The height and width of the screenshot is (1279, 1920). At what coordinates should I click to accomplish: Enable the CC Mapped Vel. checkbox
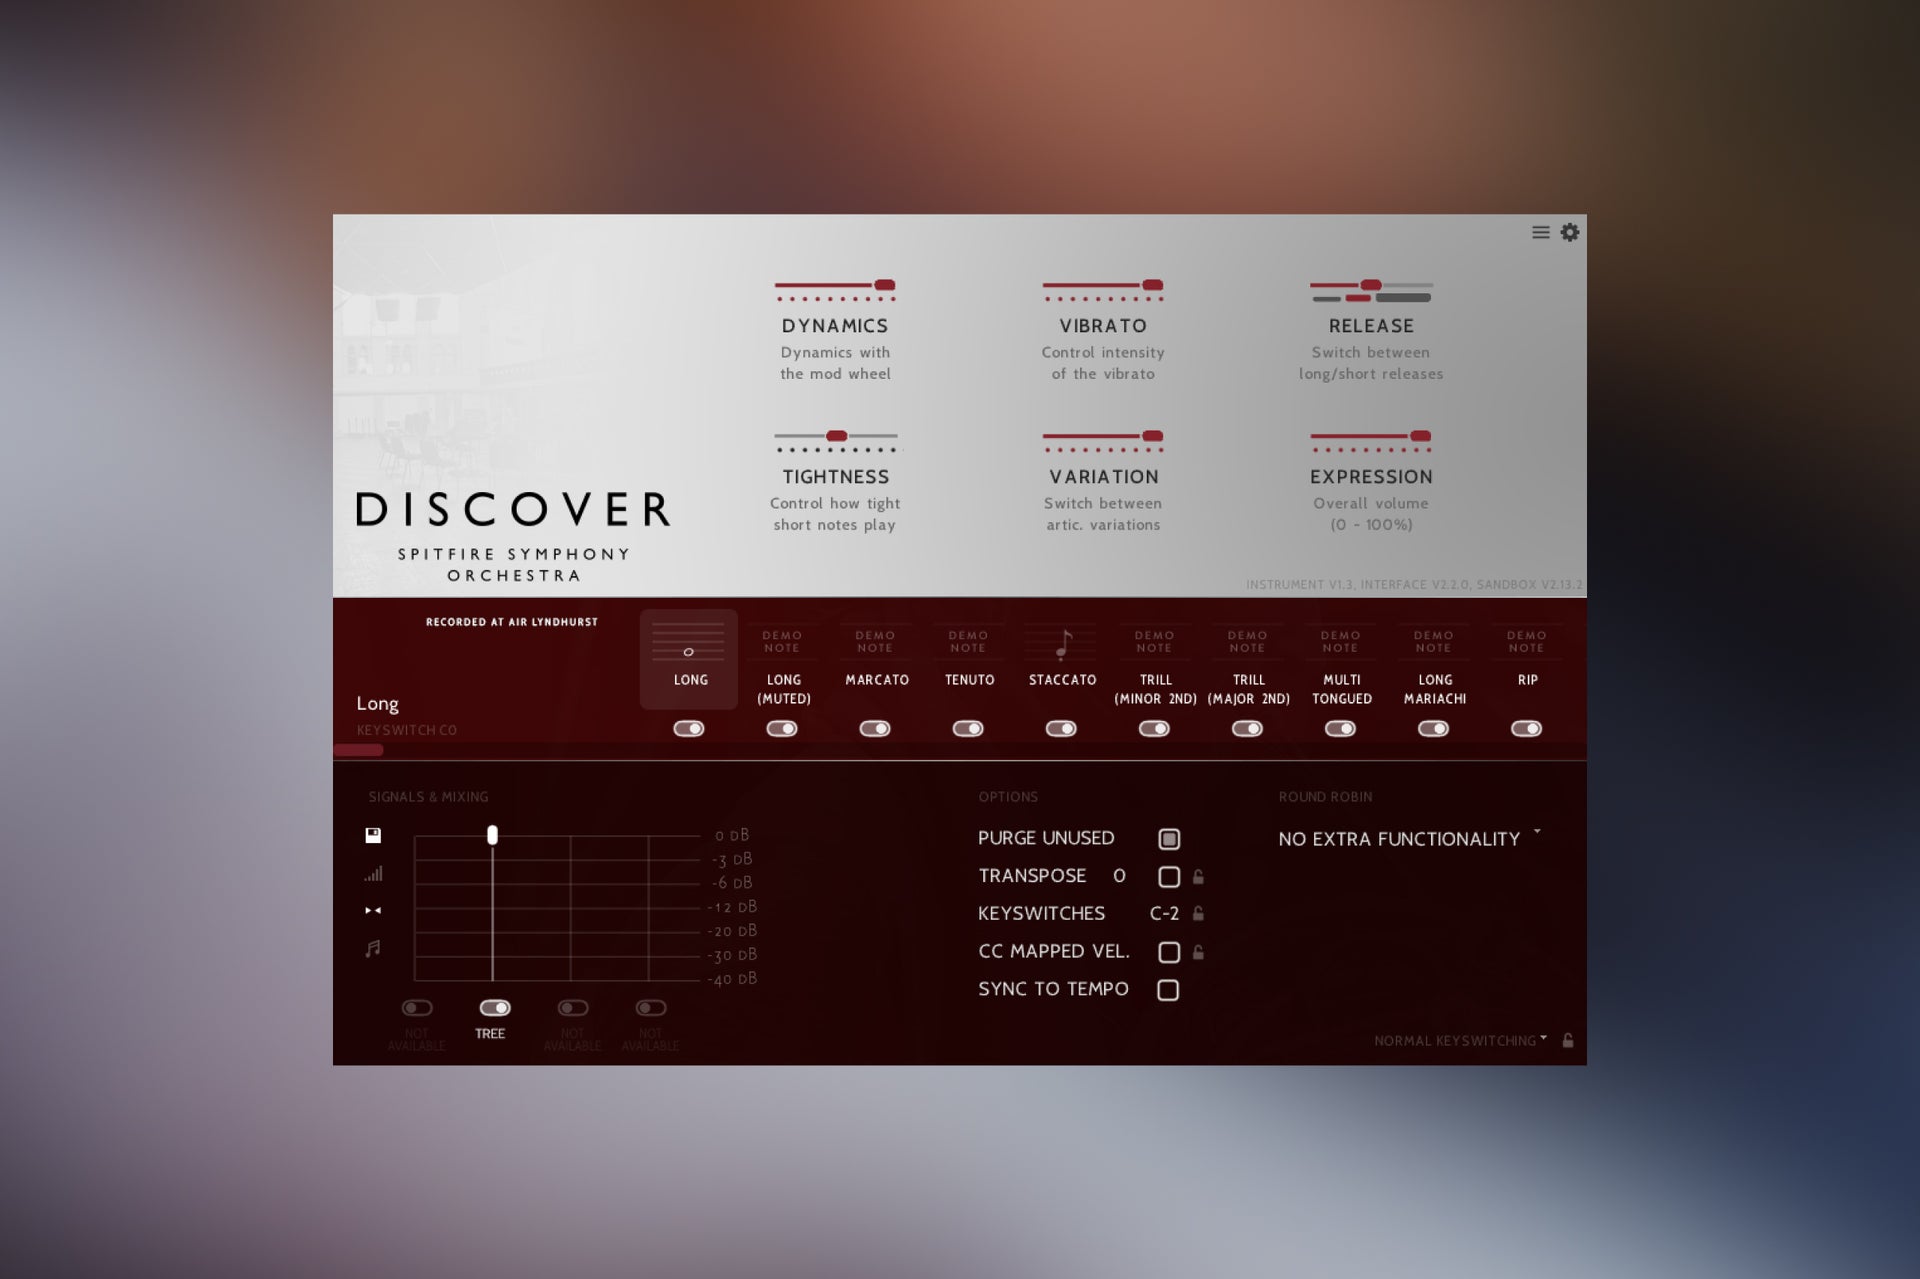pyautogui.click(x=1168, y=952)
